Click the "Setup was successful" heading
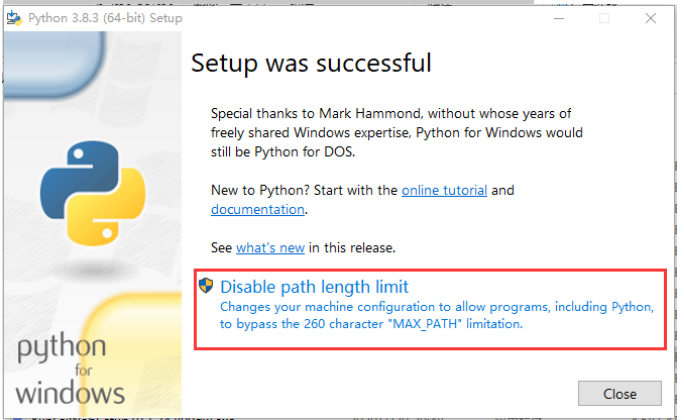The image size is (684, 420). [x=311, y=64]
